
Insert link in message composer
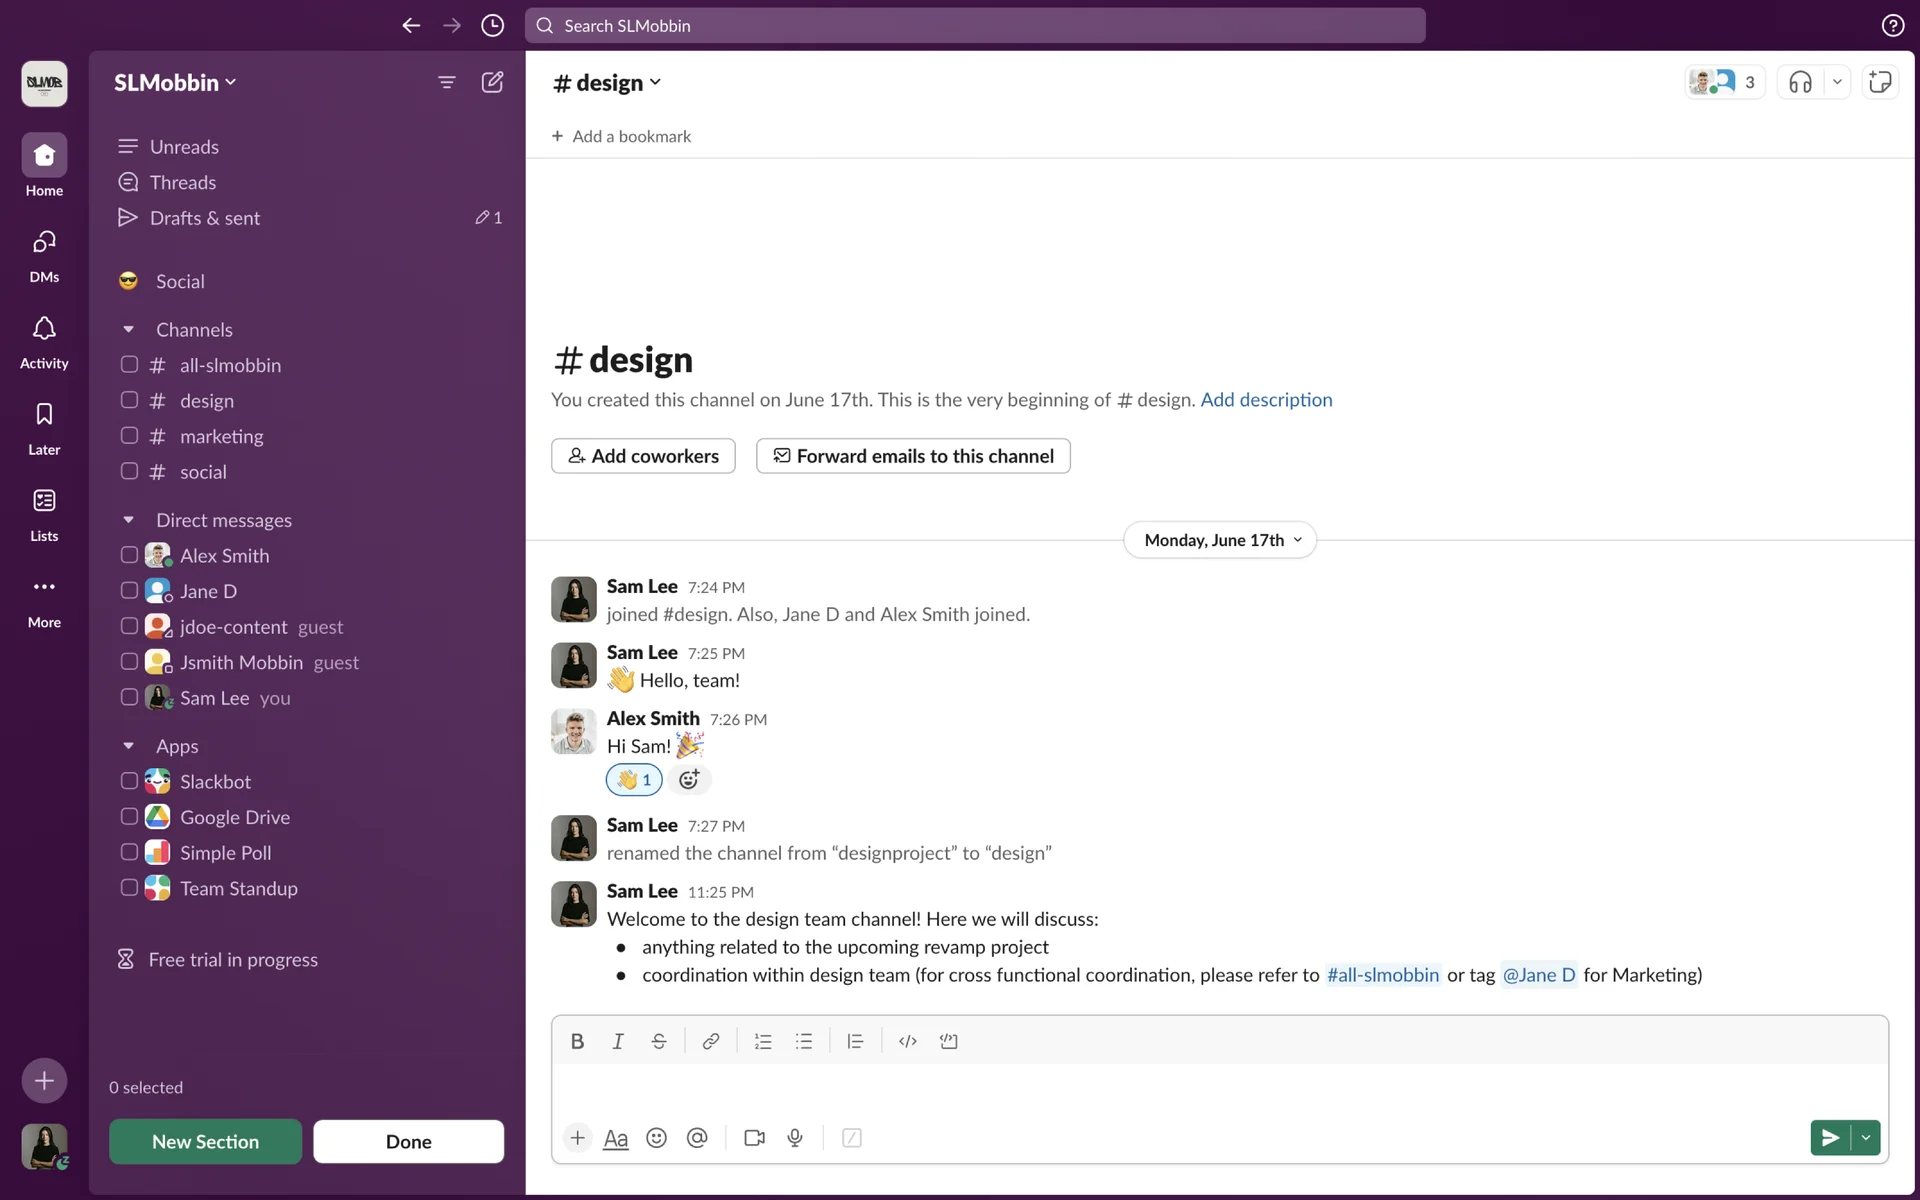710,1041
